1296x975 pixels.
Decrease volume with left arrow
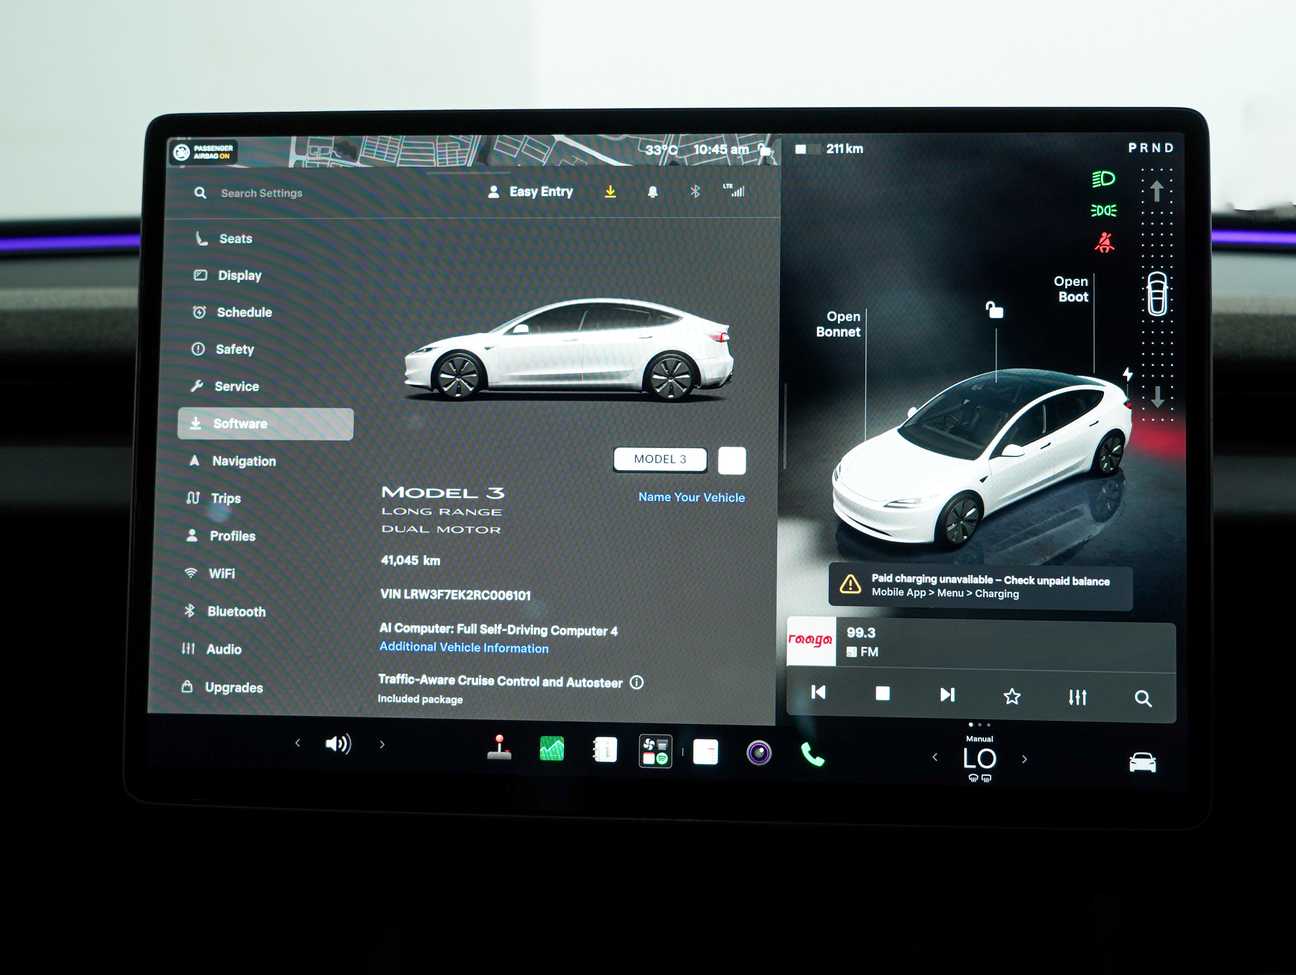point(297,742)
